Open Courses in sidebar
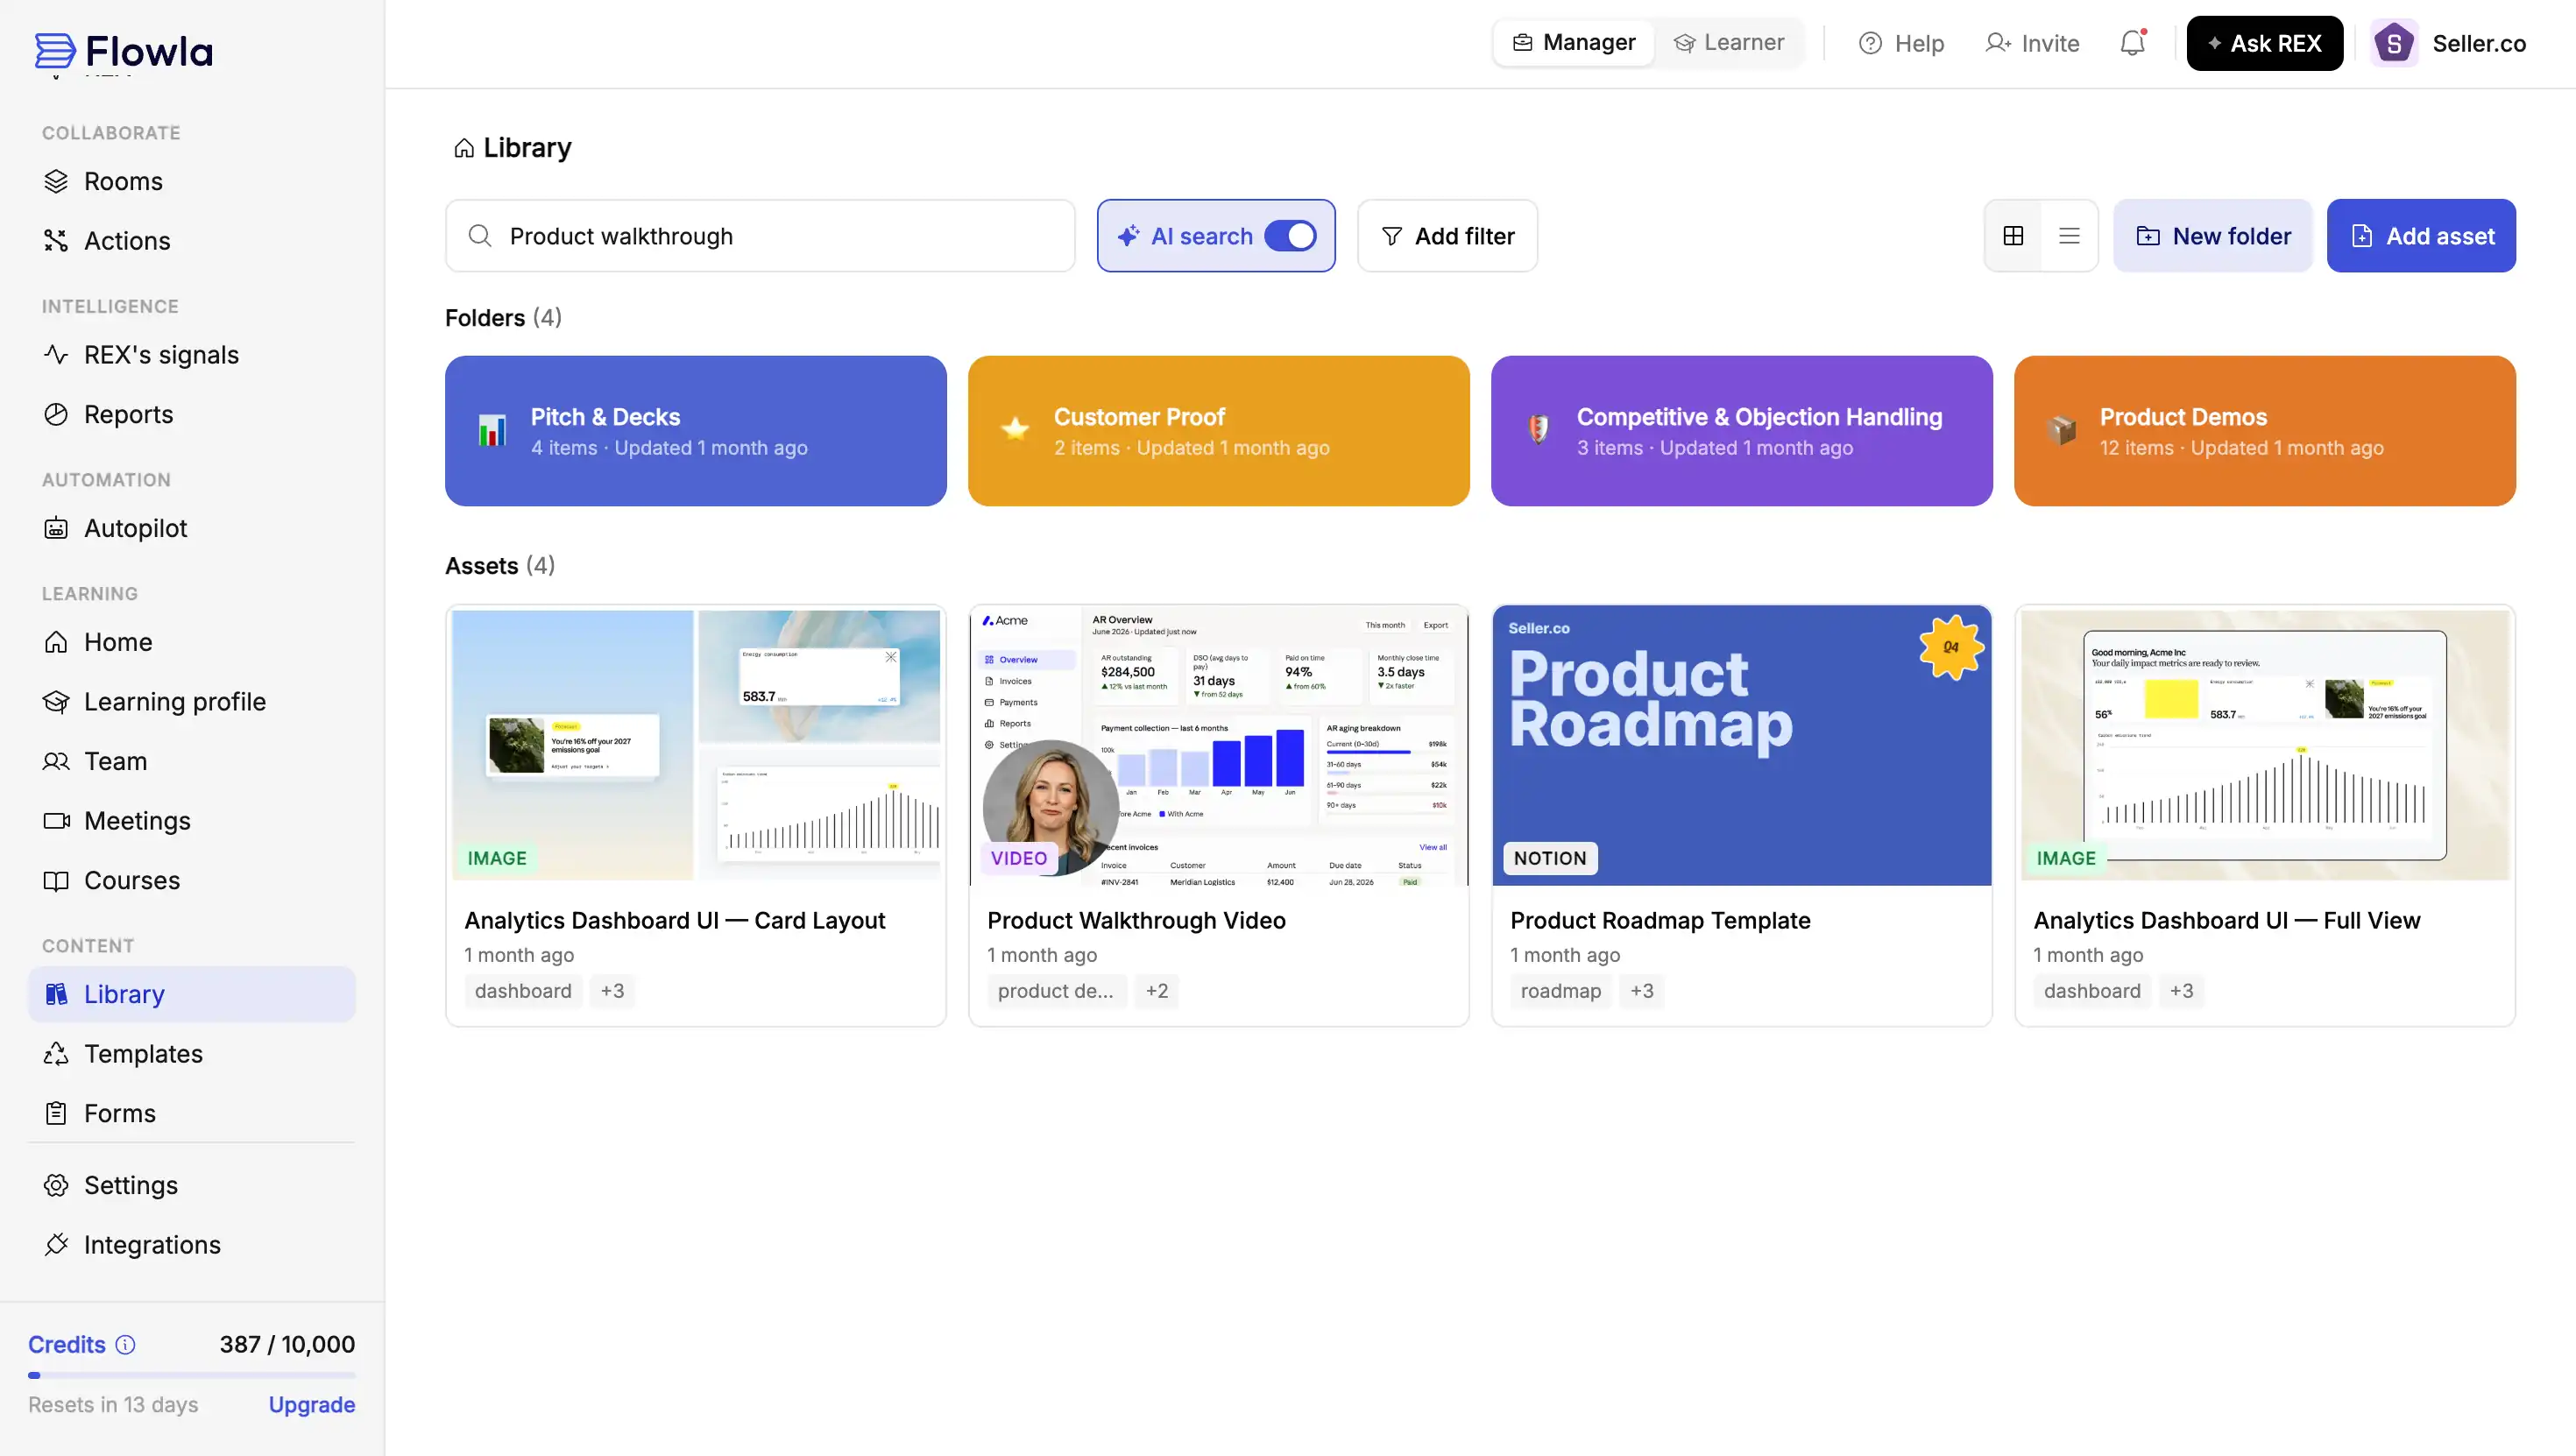Image resolution: width=2576 pixels, height=1456 pixels. 192,880
